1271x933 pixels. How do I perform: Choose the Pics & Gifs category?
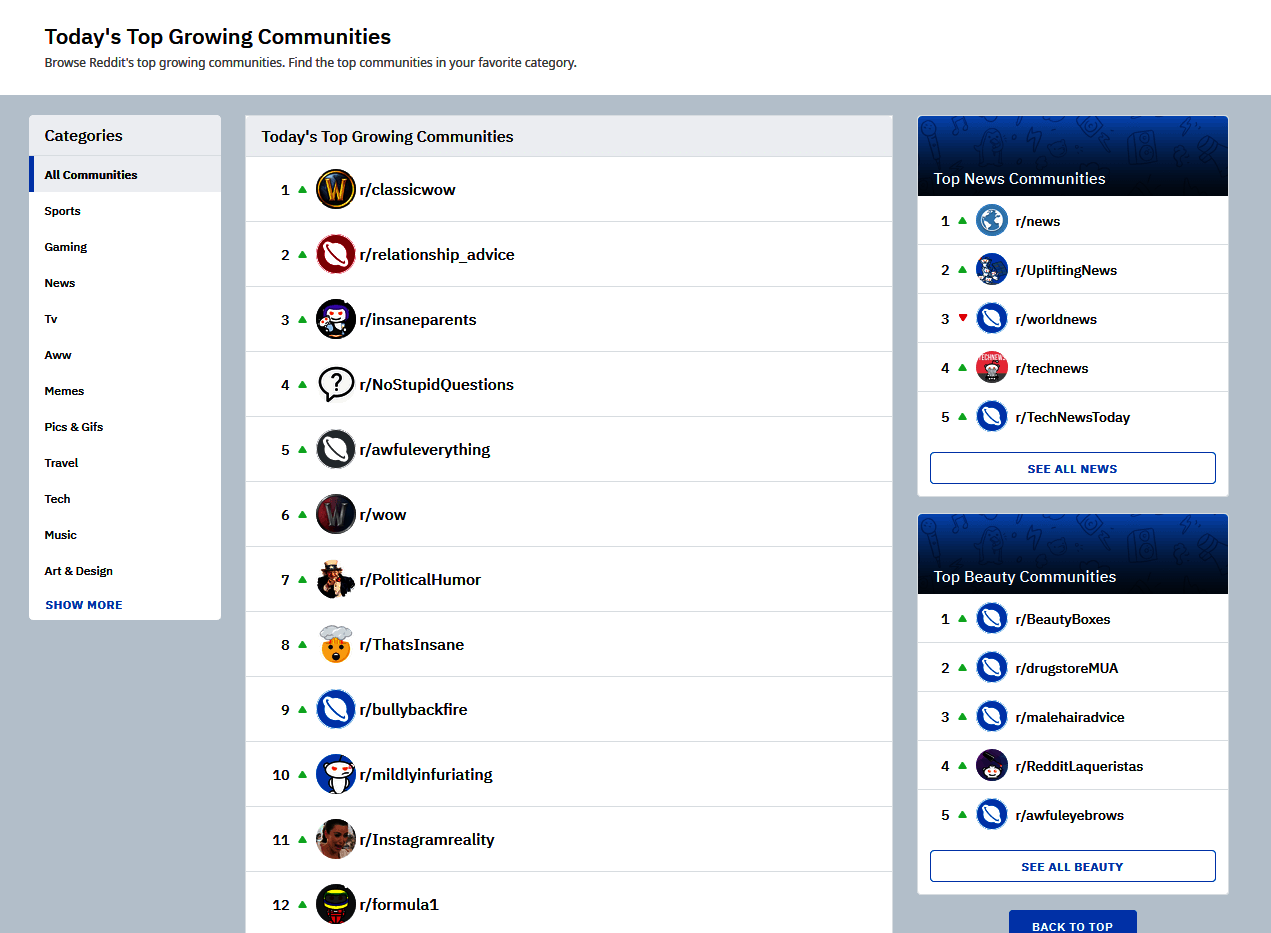point(74,427)
